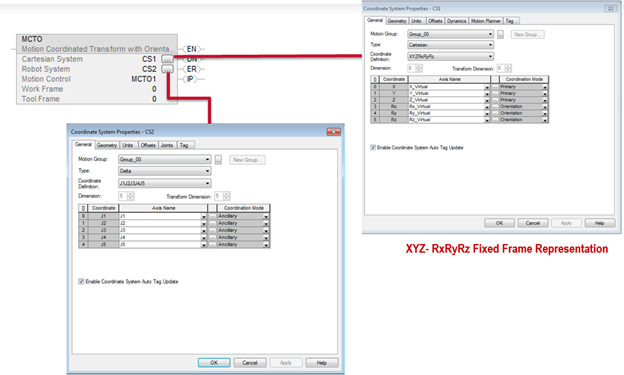Open browse button for Cartesian System CS1

pos(168,59)
